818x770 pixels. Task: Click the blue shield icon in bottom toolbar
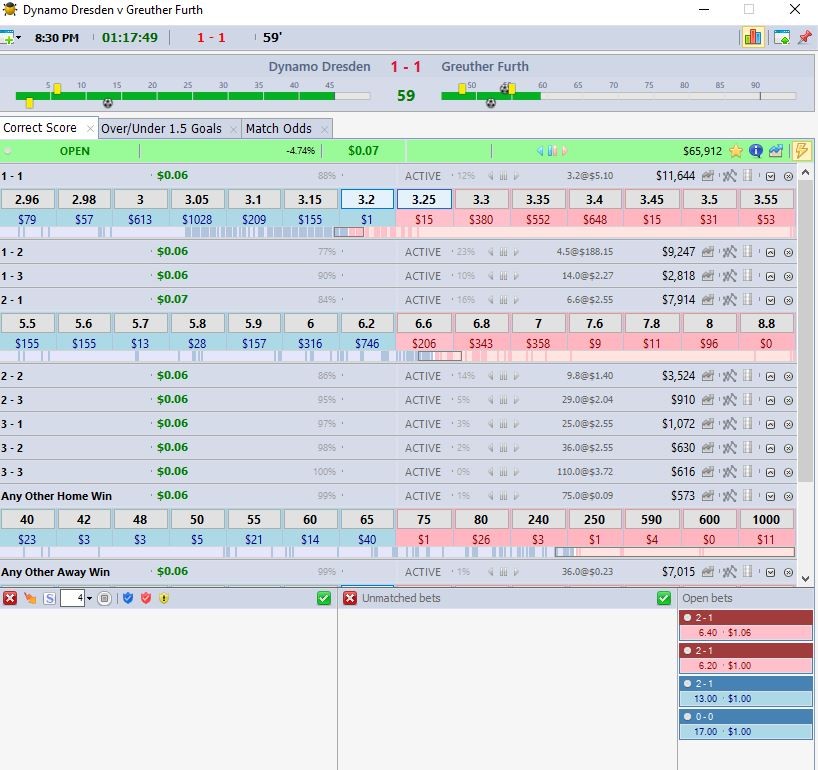(x=128, y=598)
